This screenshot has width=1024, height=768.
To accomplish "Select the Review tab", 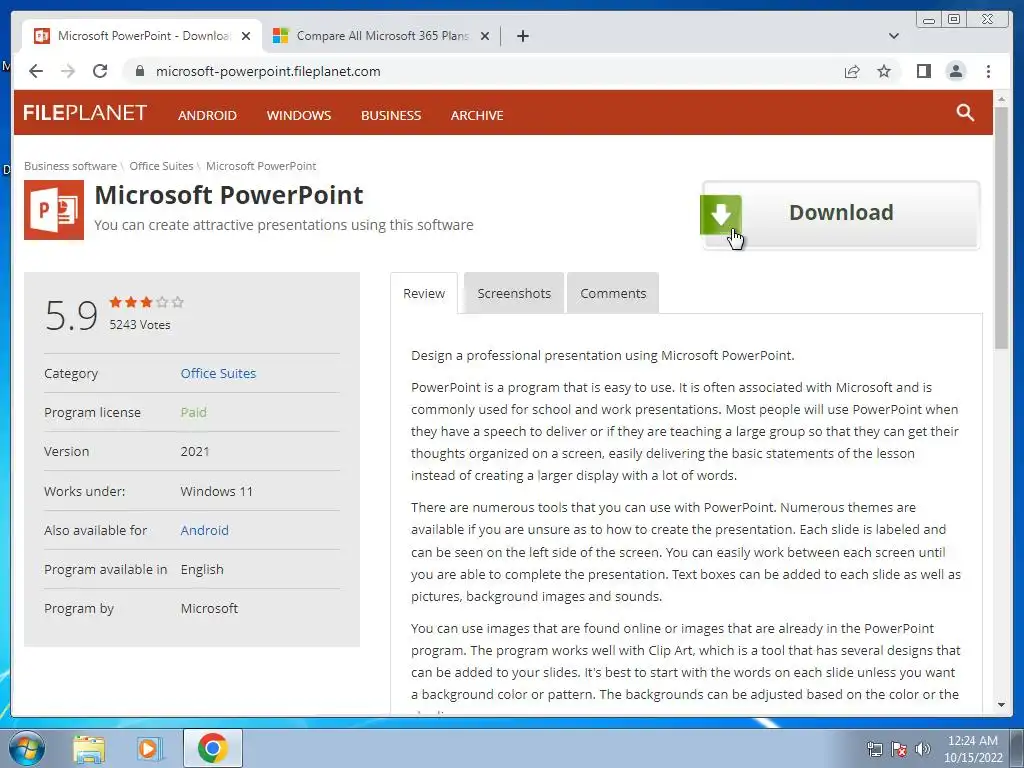I will [x=424, y=294].
